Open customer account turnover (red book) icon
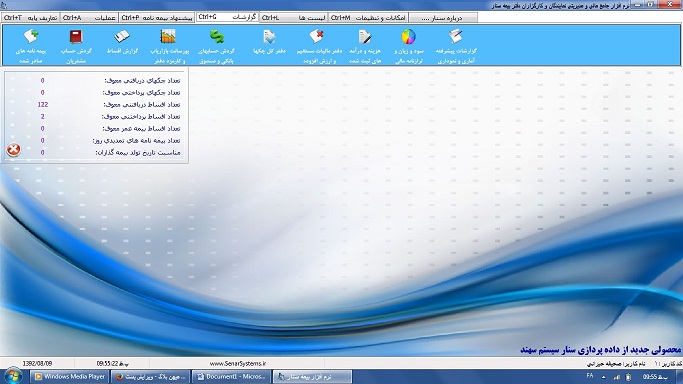Viewport: 683px width, 384px height. point(76,37)
